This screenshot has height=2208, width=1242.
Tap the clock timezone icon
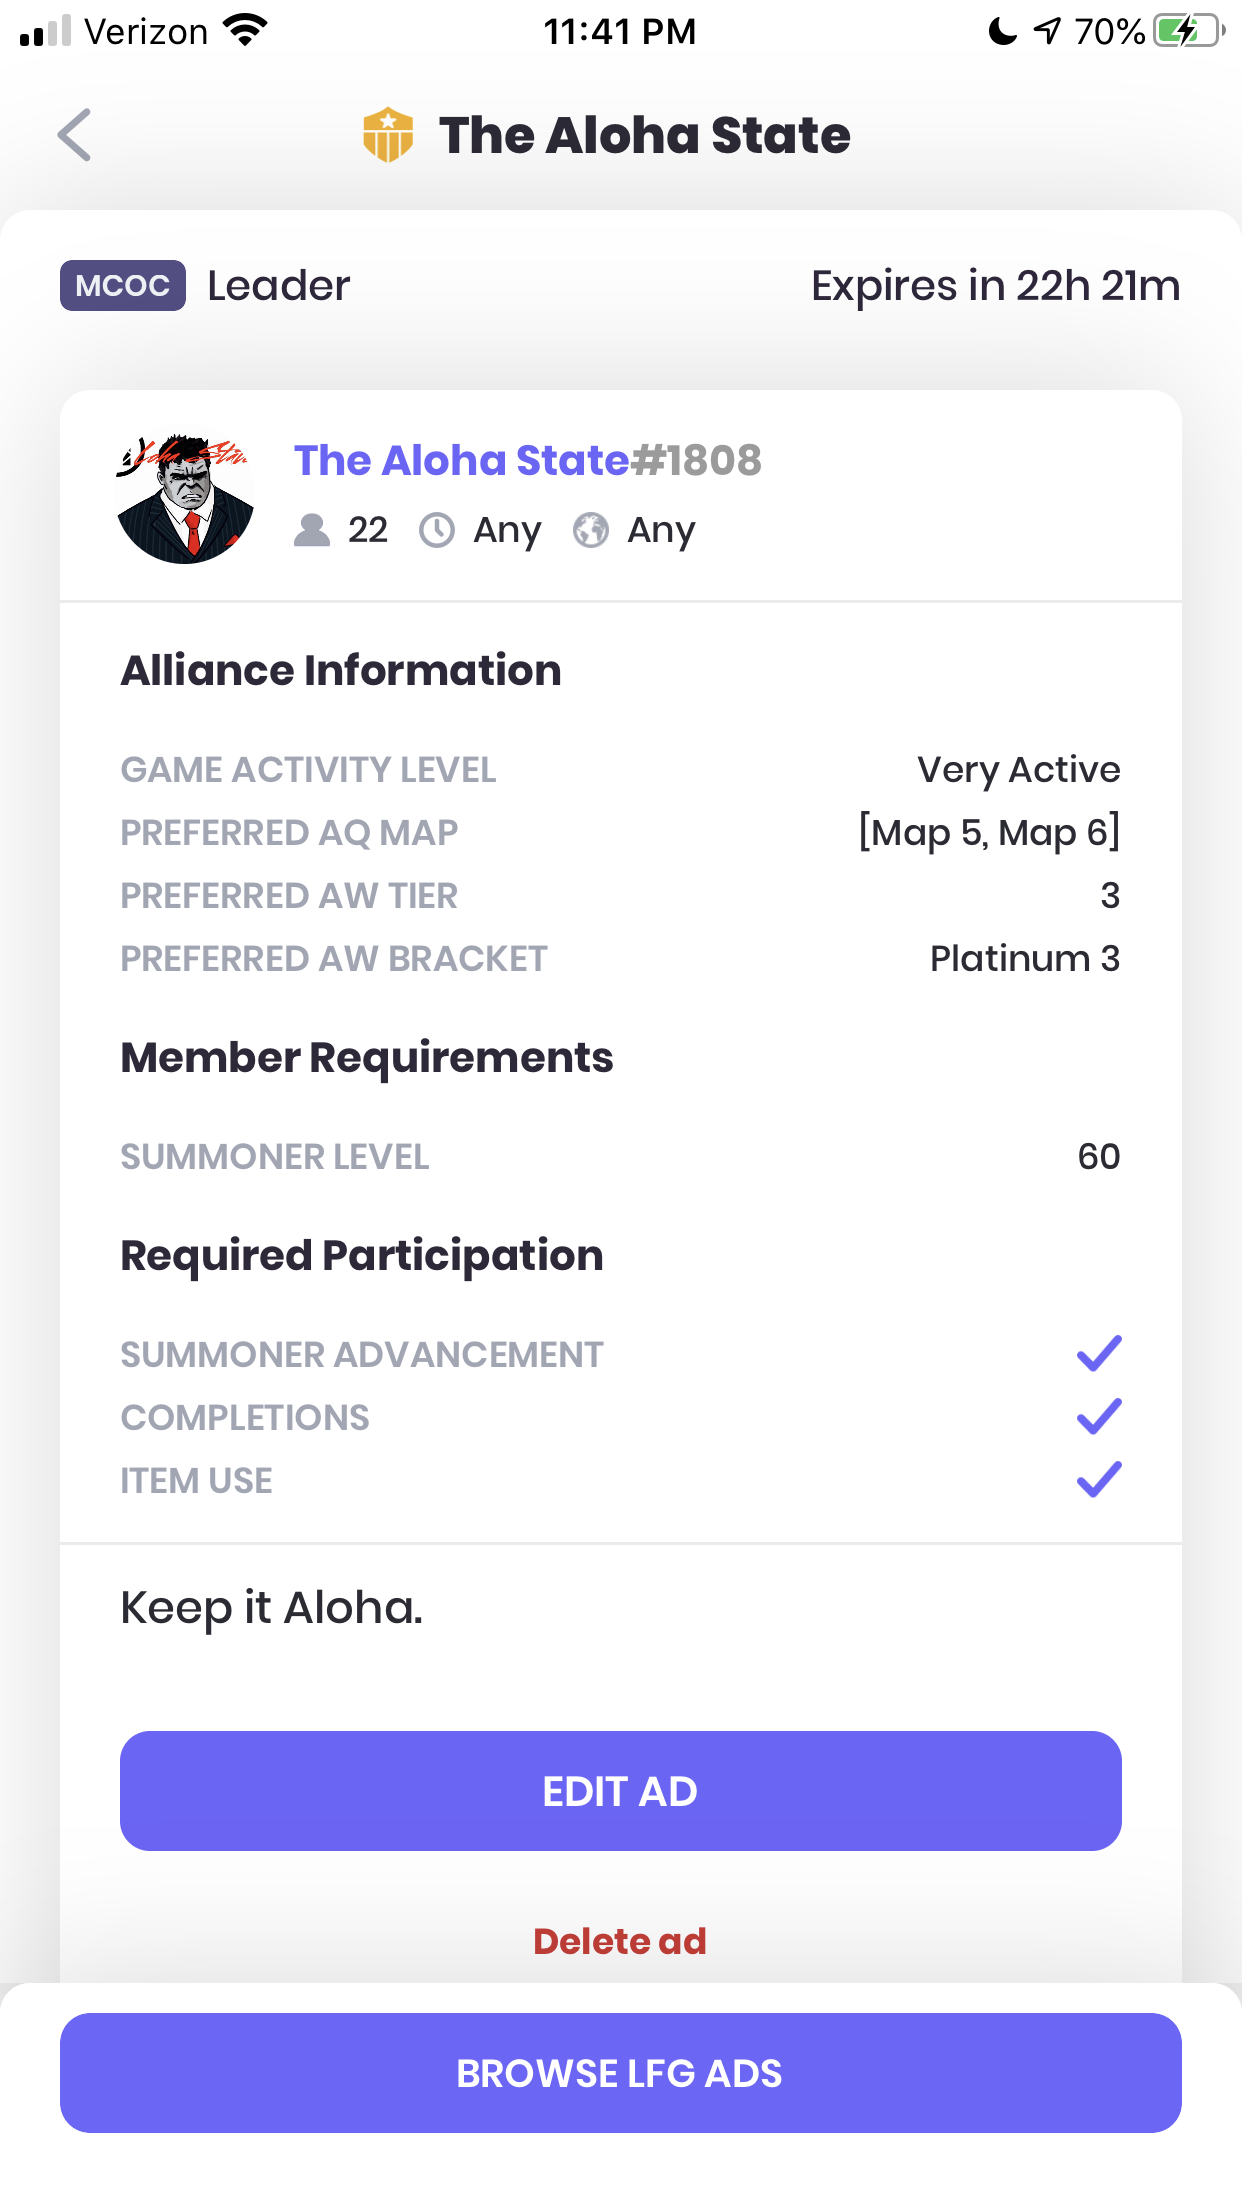[x=437, y=530]
